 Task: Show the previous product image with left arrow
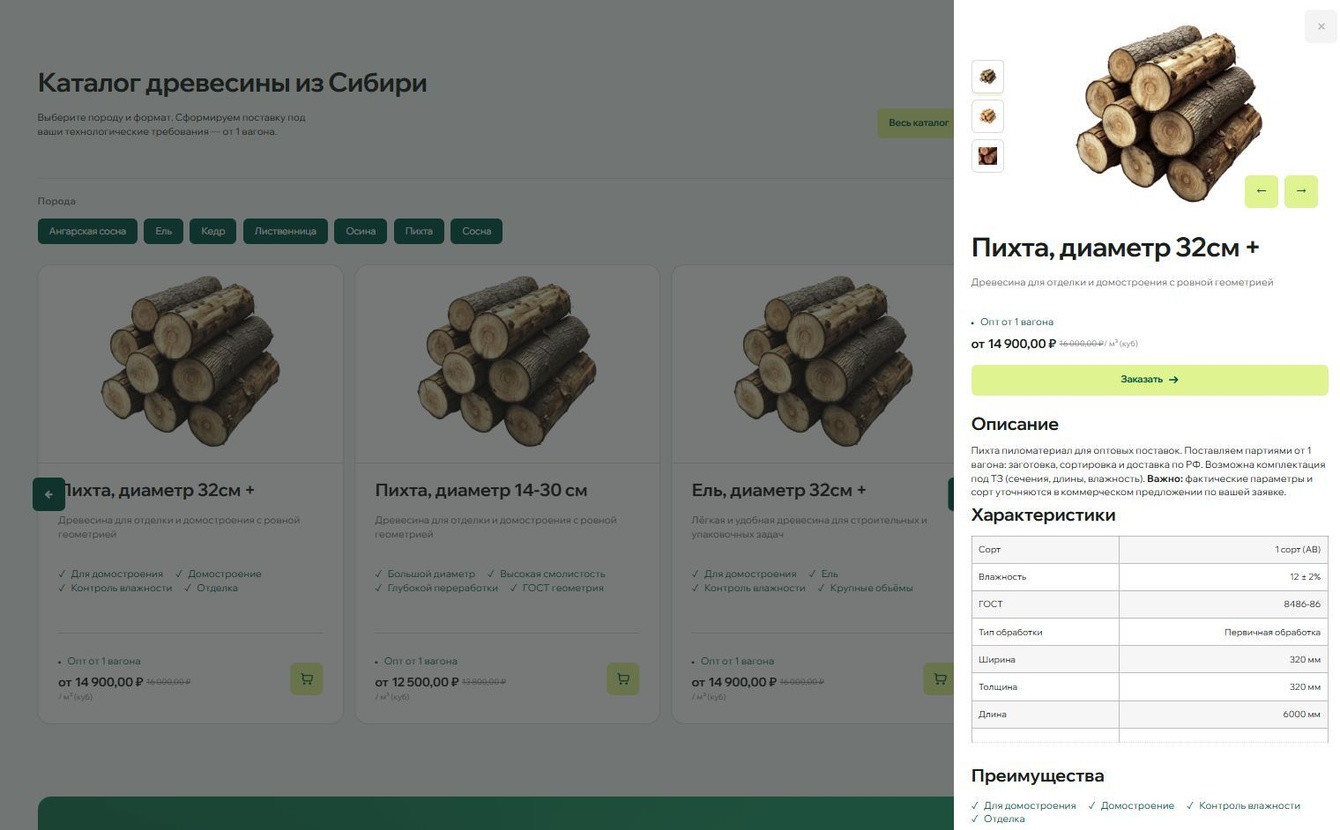click(x=1261, y=191)
